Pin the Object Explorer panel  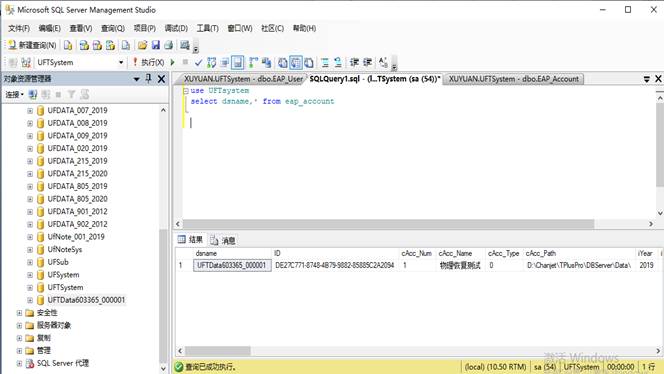149,78
